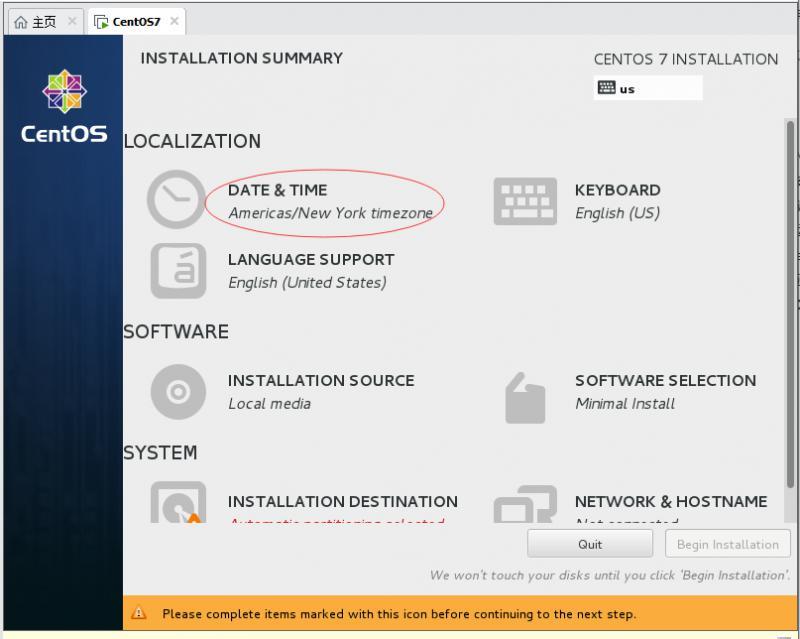Click the "Minimal Install" software value
This screenshot has width=800, height=639.
(625, 404)
